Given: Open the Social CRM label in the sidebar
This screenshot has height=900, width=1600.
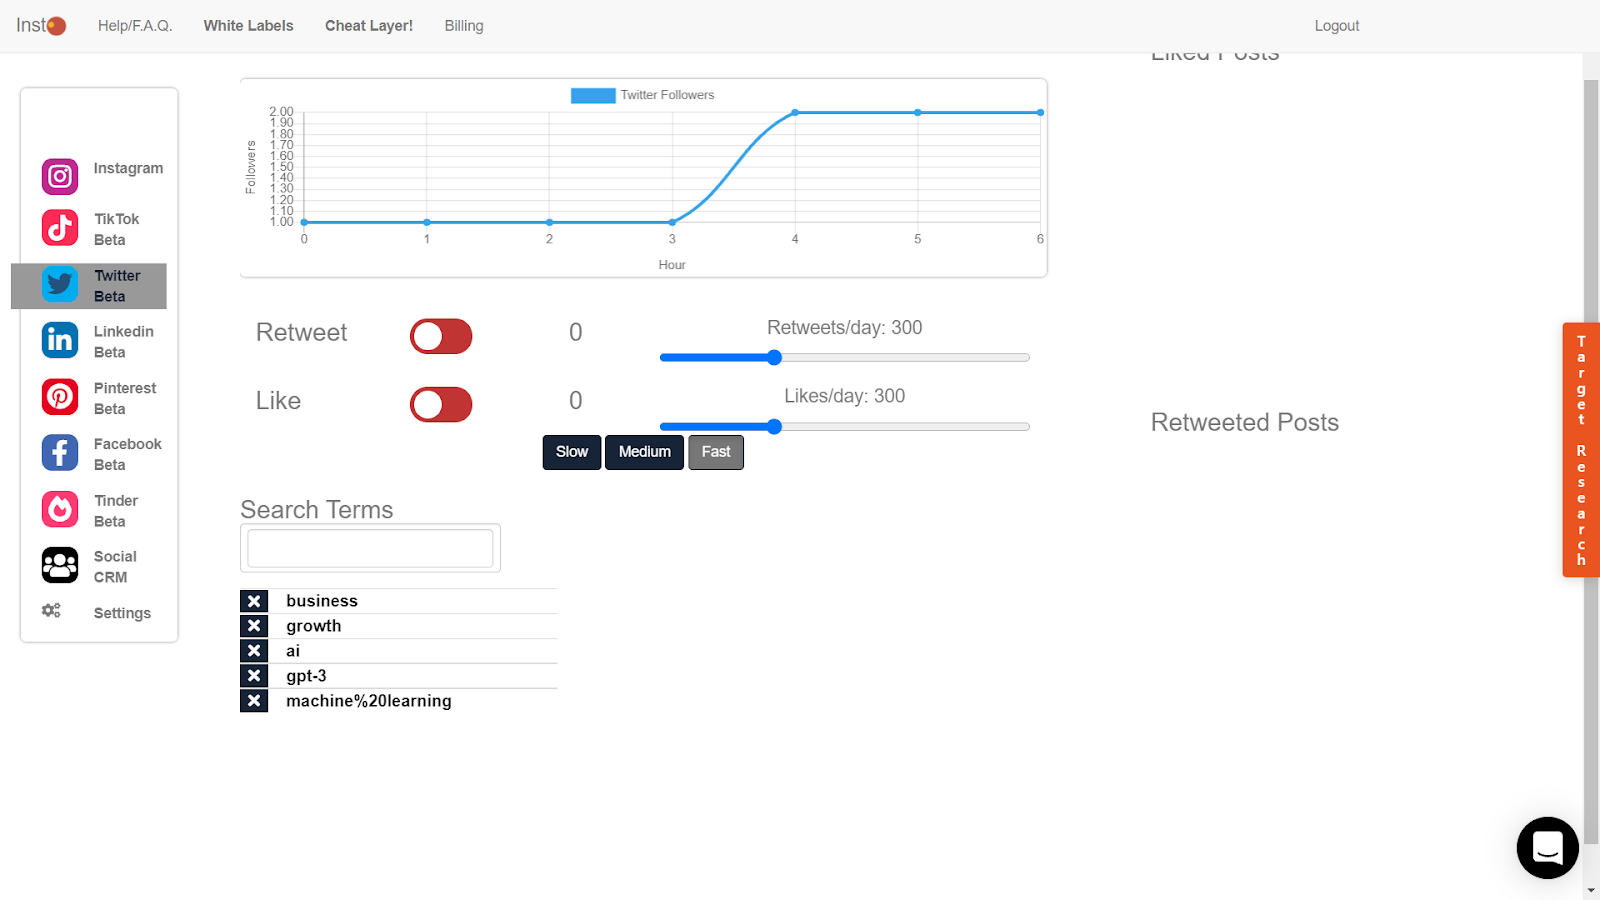Looking at the screenshot, I should click(115, 567).
